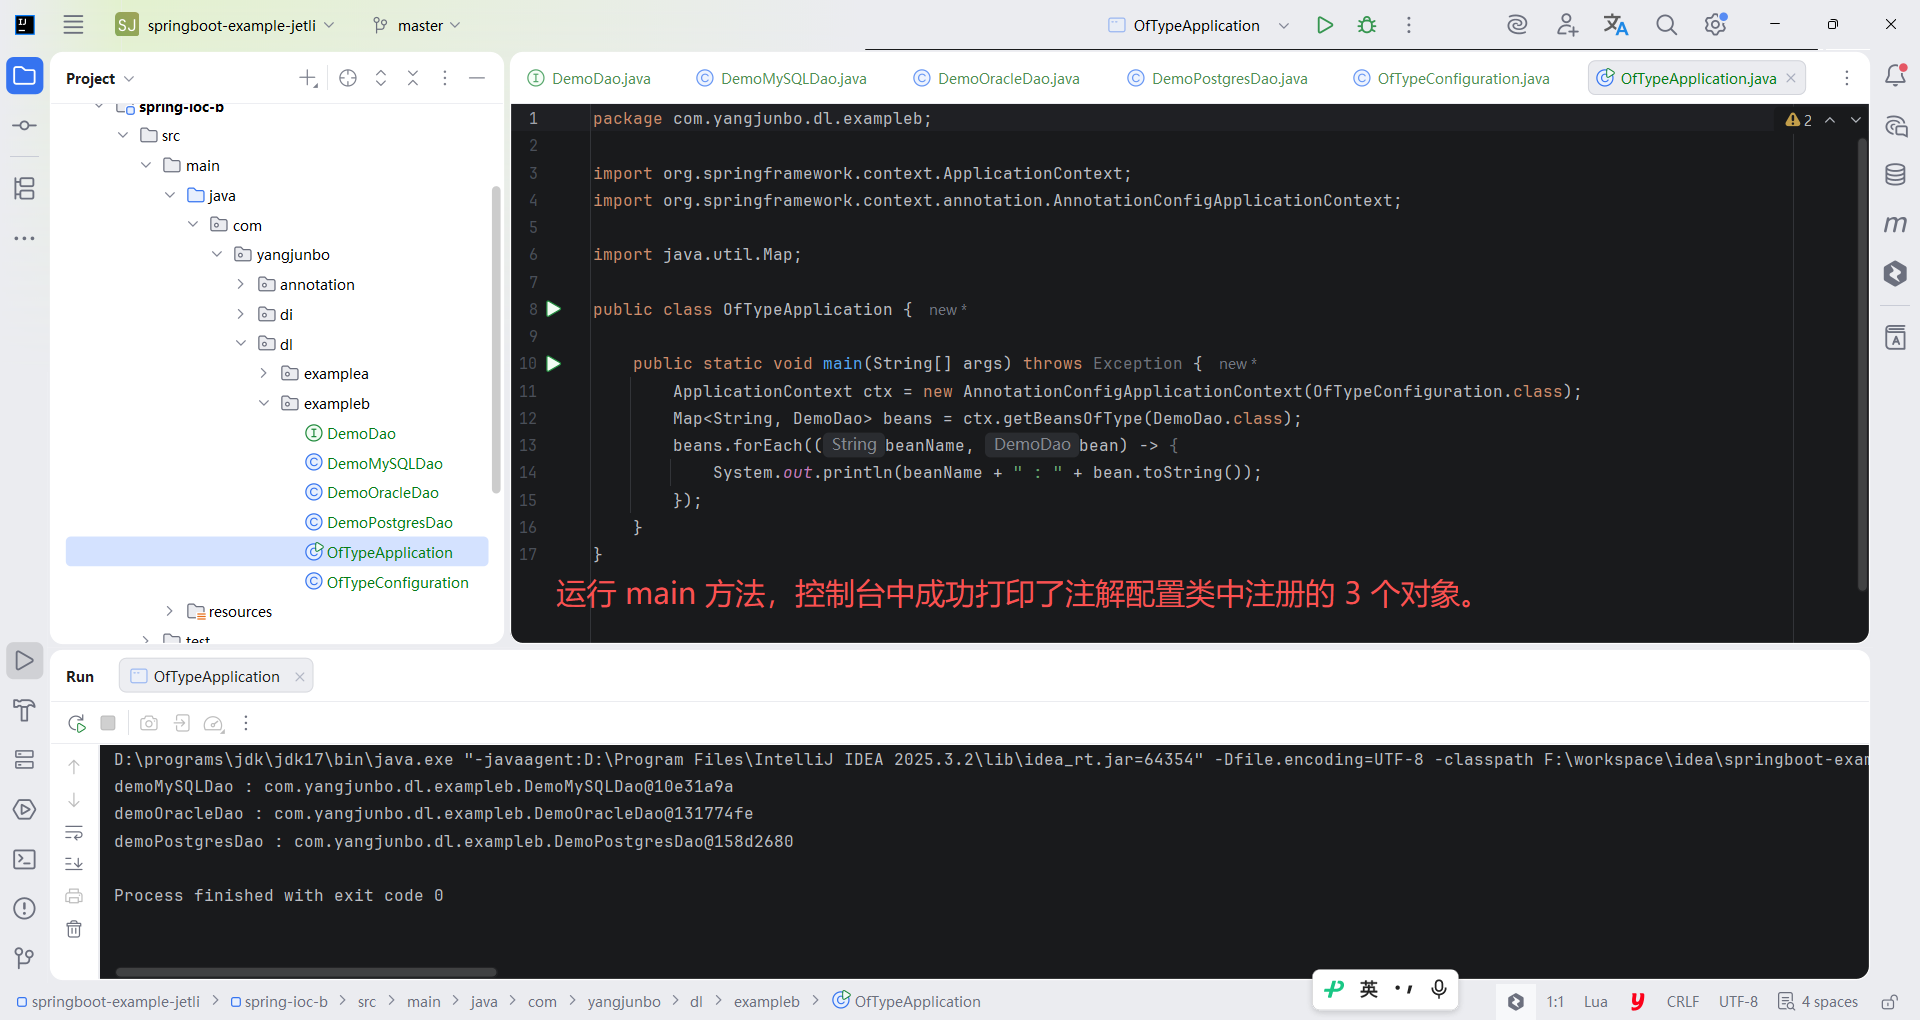Viewport: 1920px width, 1020px height.
Task: Open Code With Me add-user icon
Action: coord(1567,25)
